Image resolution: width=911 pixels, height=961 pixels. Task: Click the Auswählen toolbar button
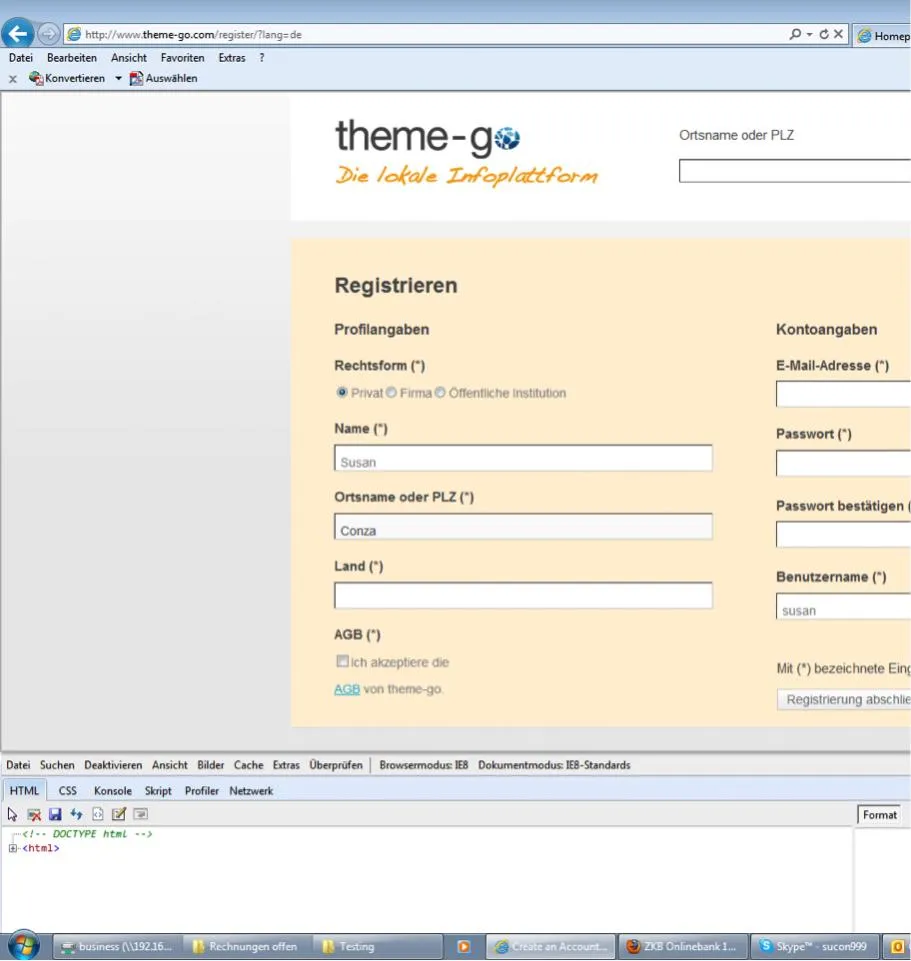pyautogui.click(x=164, y=78)
